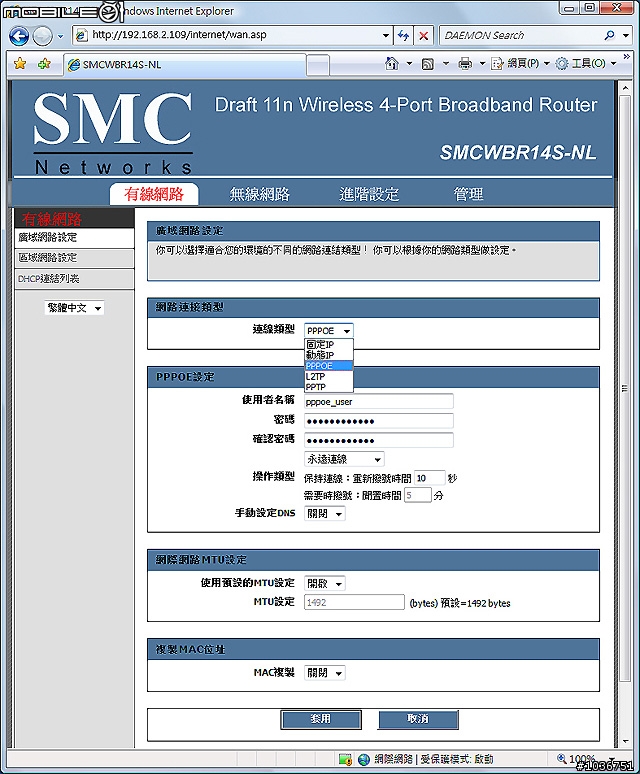Choose 固定IP from the connection list
The width and height of the screenshot is (640, 774).
[x=329, y=345]
